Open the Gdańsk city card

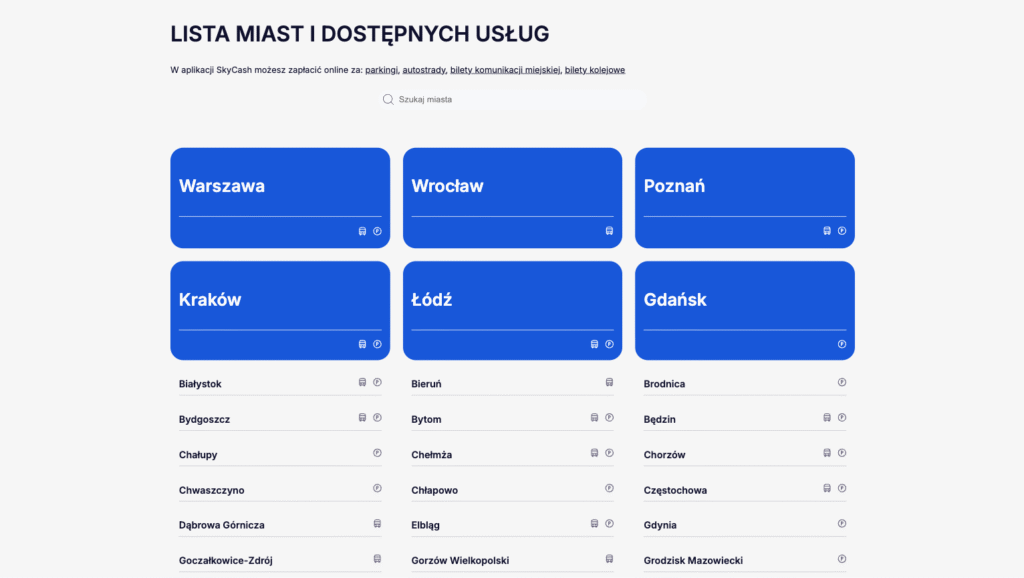(744, 300)
